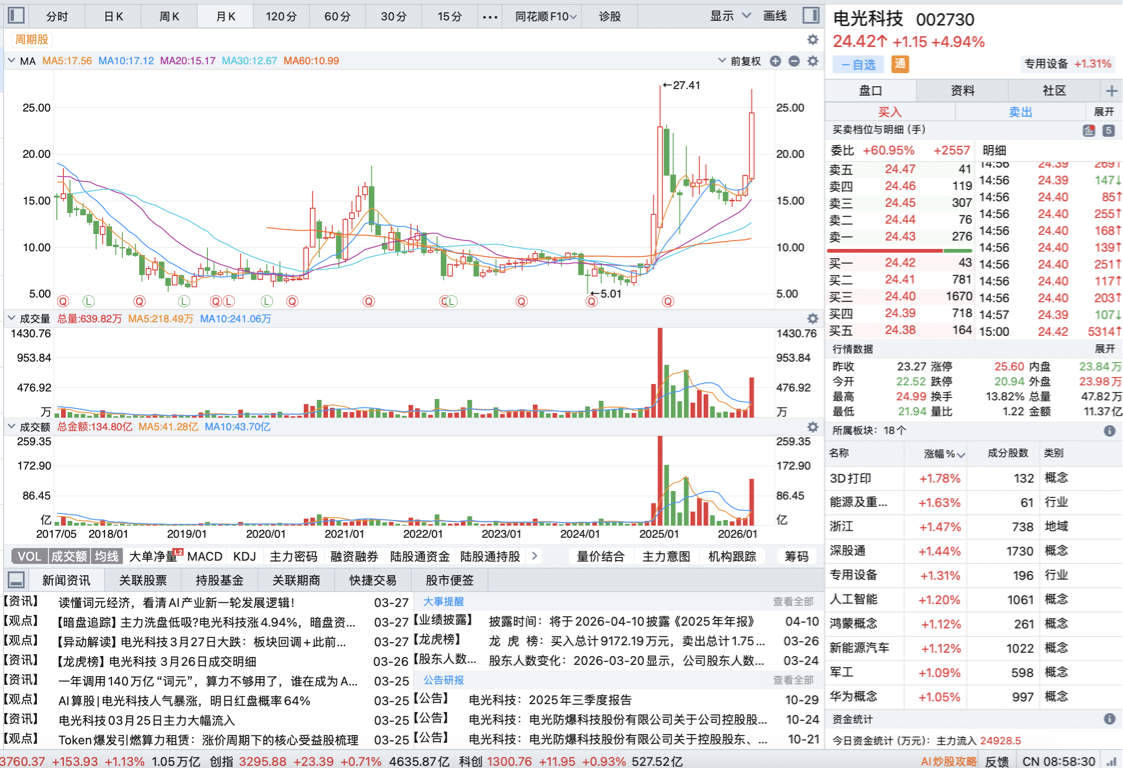Select 60分 period tab
Image resolution: width=1123 pixels, height=768 pixels.
coord(337,16)
